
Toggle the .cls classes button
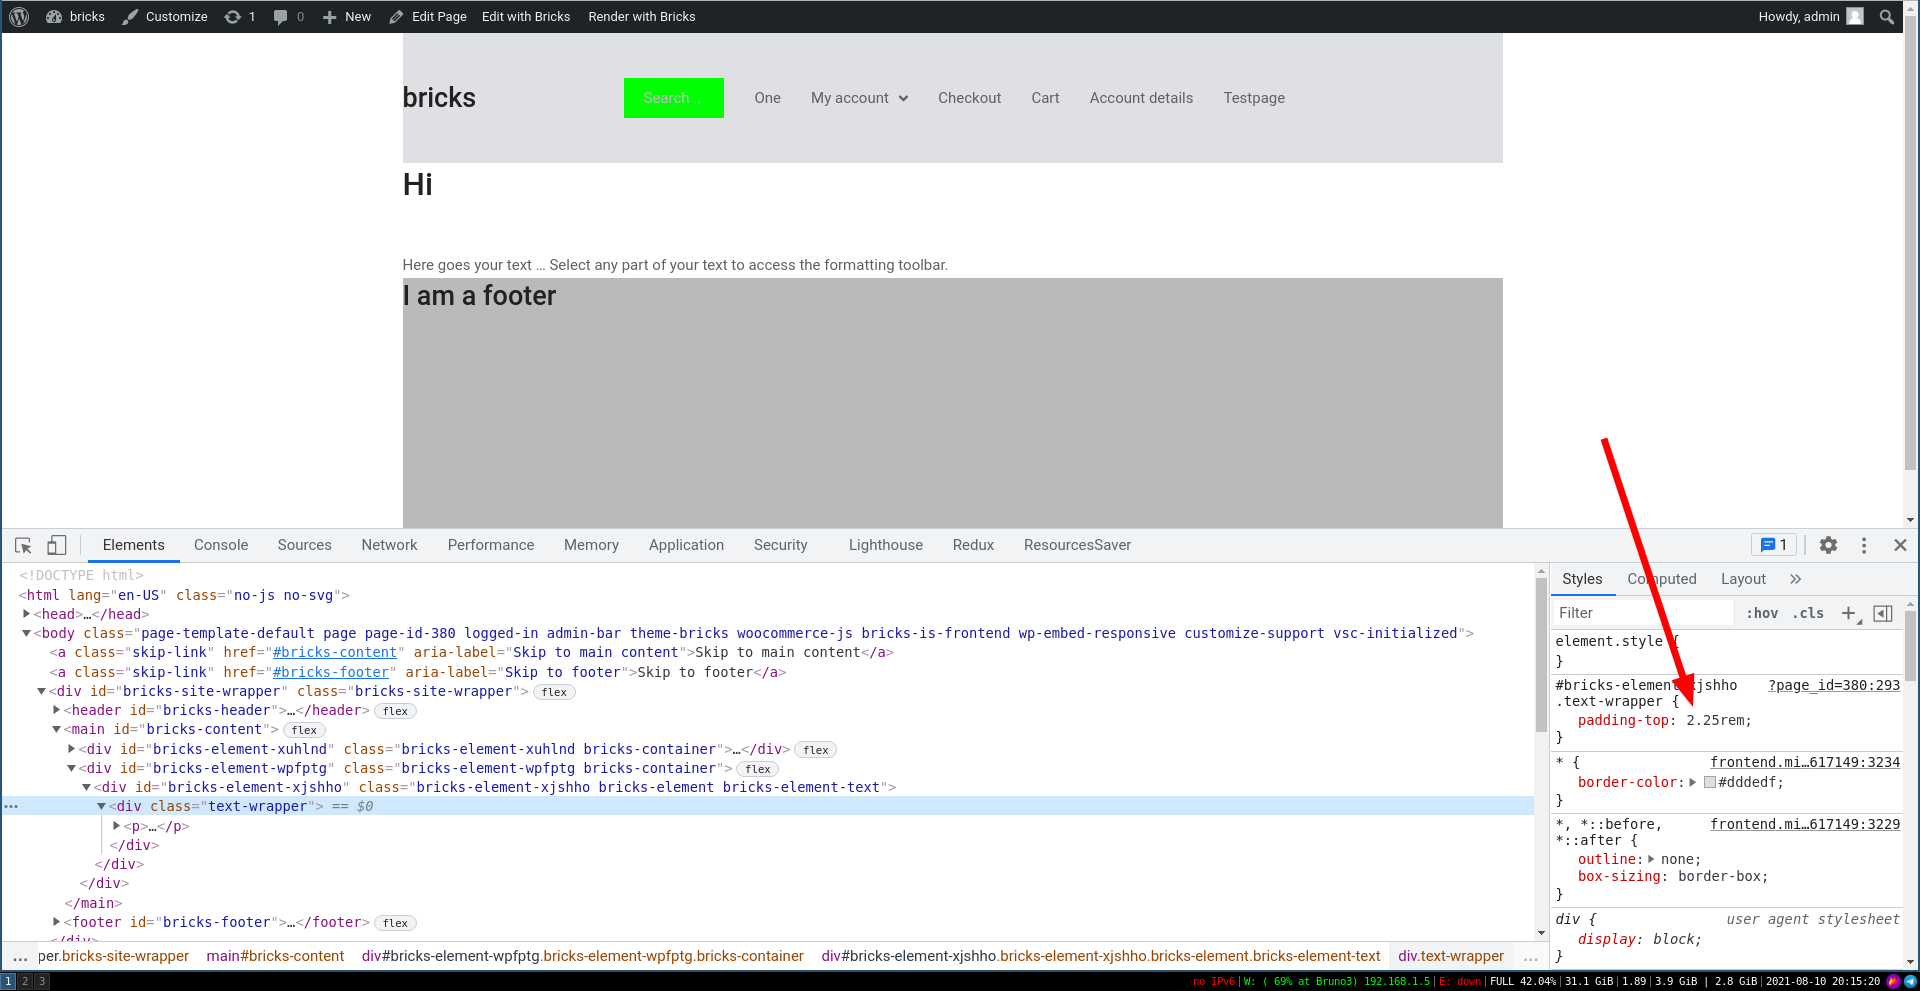click(x=1808, y=613)
